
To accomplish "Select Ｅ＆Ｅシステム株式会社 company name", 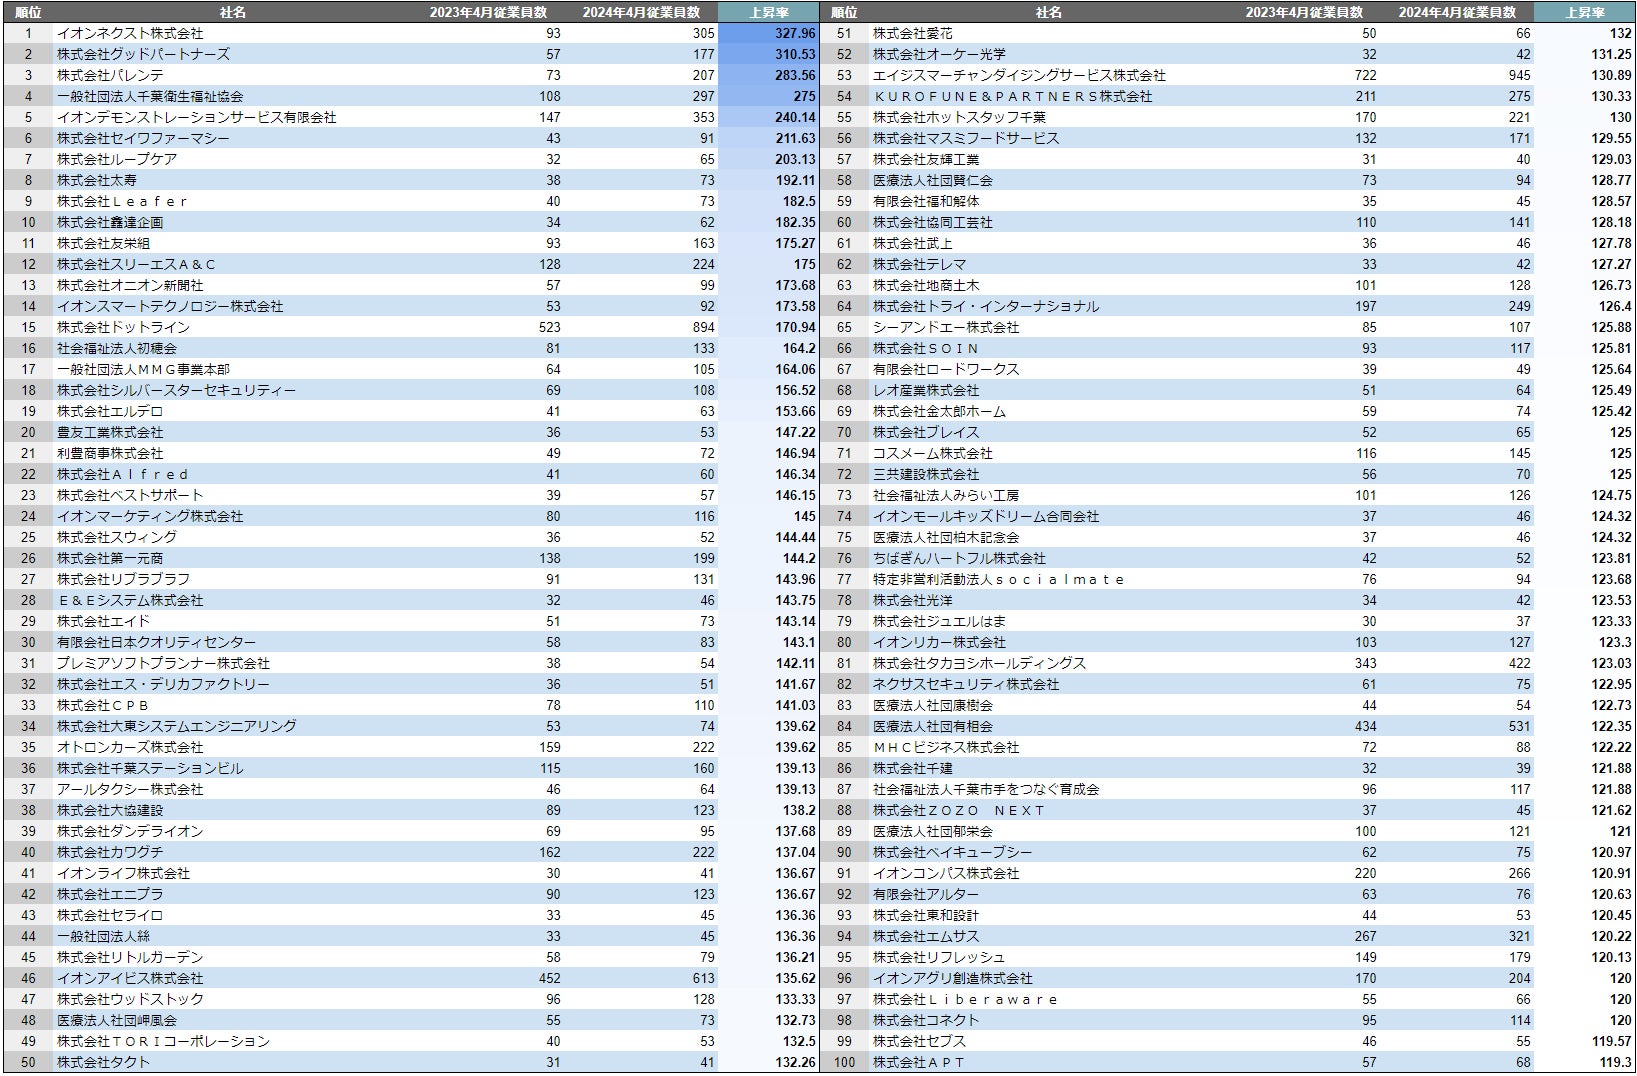I will pyautogui.click(x=130, y=600).
